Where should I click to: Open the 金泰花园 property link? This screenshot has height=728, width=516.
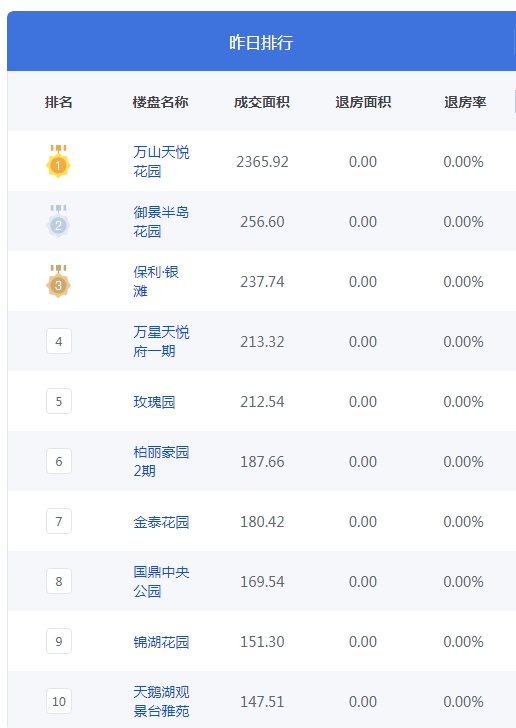pyautogui.click(x=161, y=522)
